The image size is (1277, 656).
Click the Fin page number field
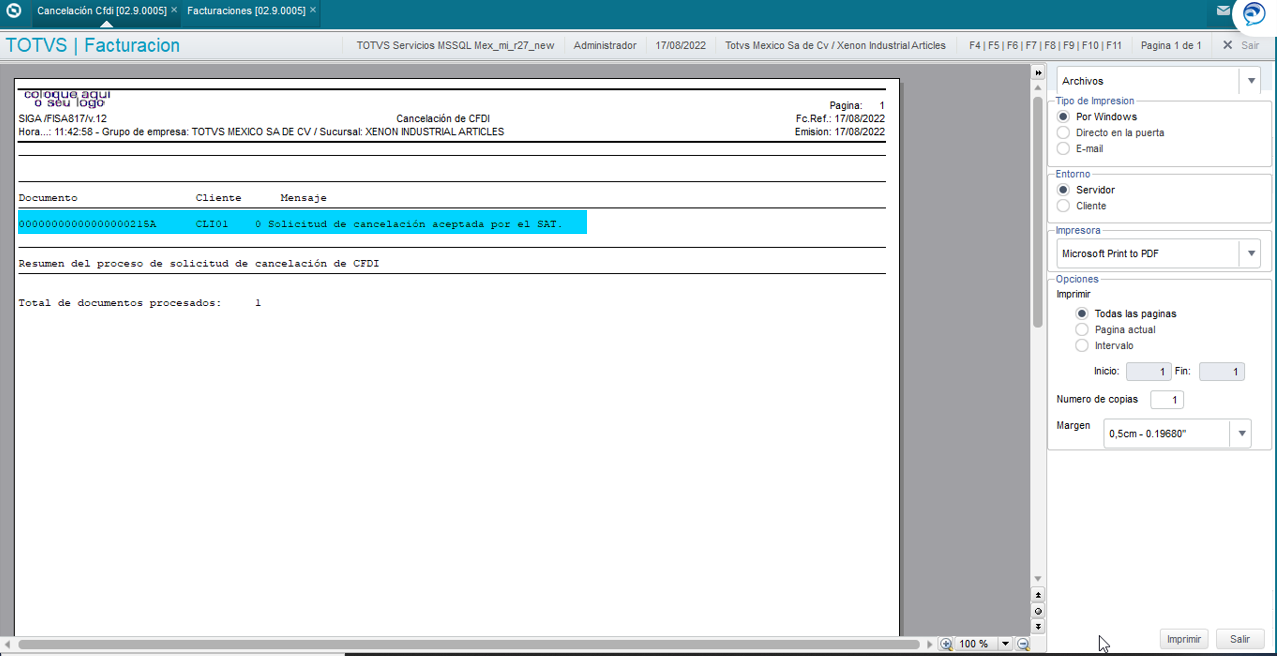[x=1222, y=371]
